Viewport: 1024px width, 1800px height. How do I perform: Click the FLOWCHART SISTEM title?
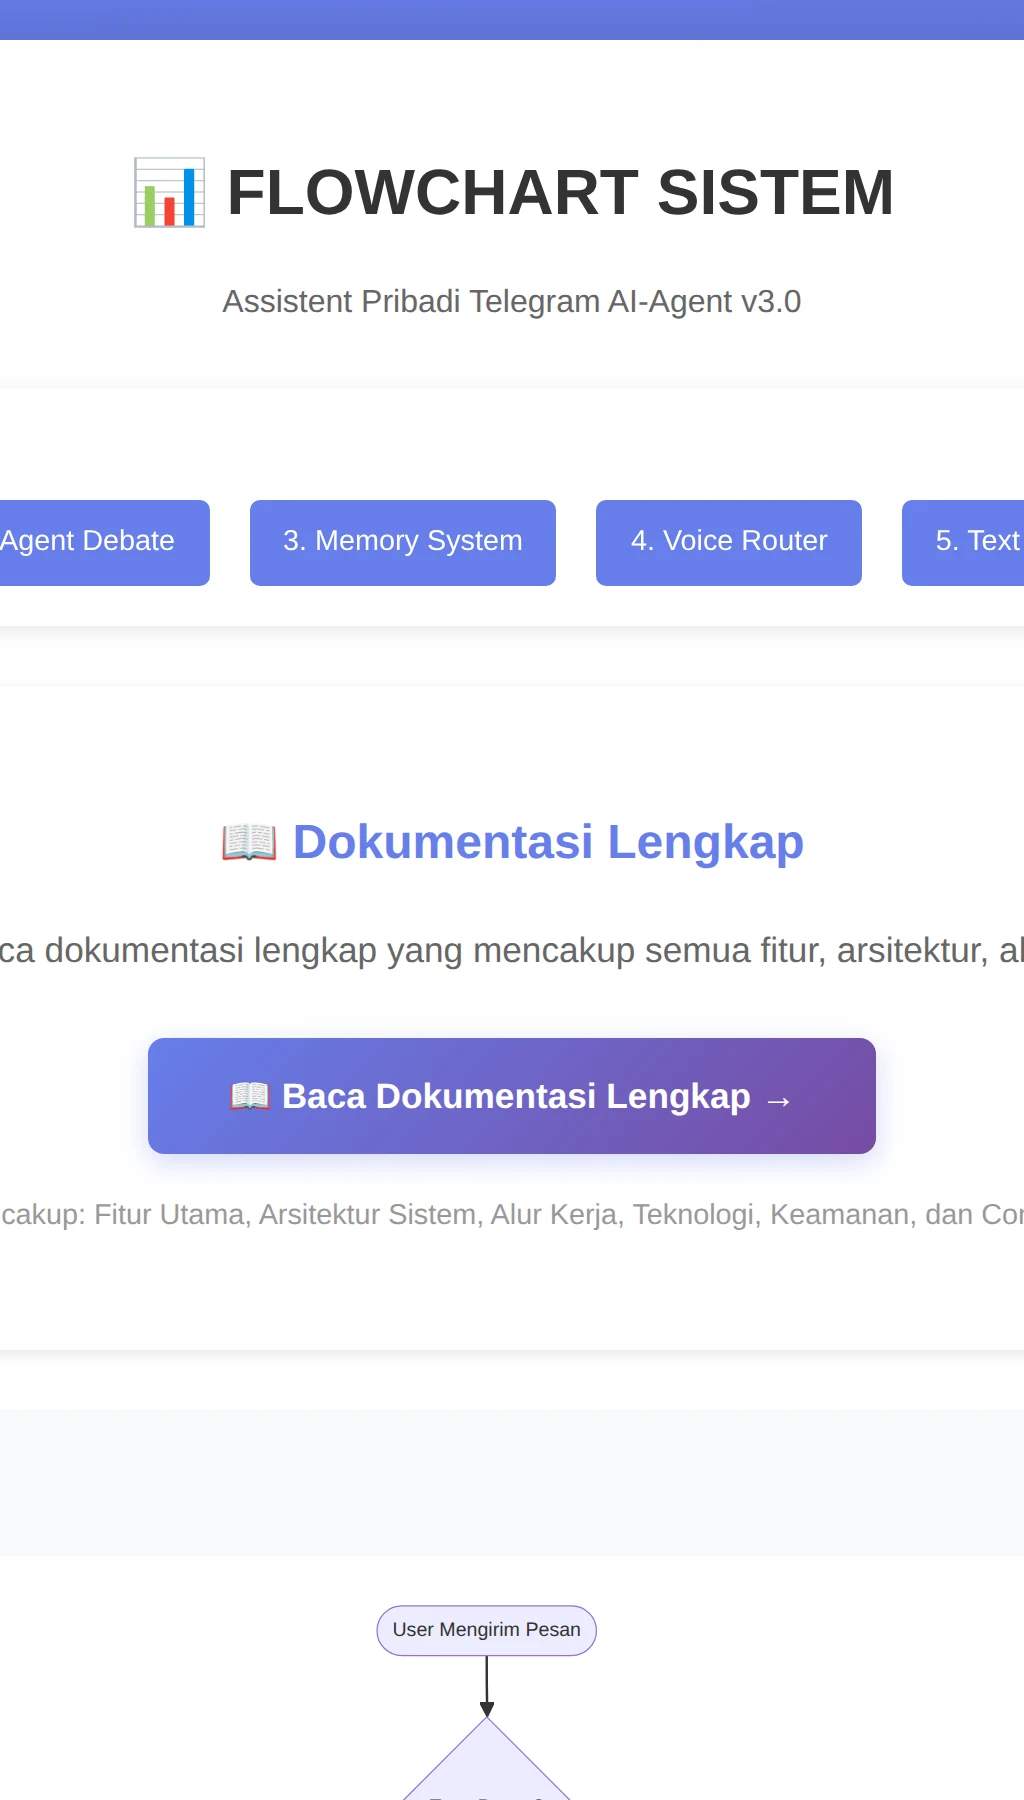click(560, 192)
